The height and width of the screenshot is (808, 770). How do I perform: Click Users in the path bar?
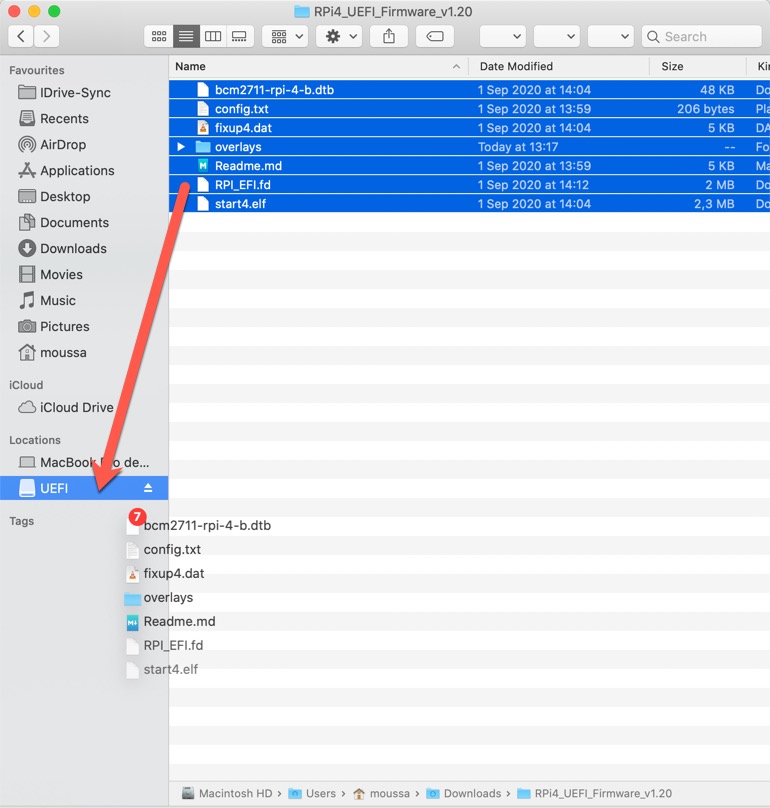pyautogui.click(x=312, y=793)
